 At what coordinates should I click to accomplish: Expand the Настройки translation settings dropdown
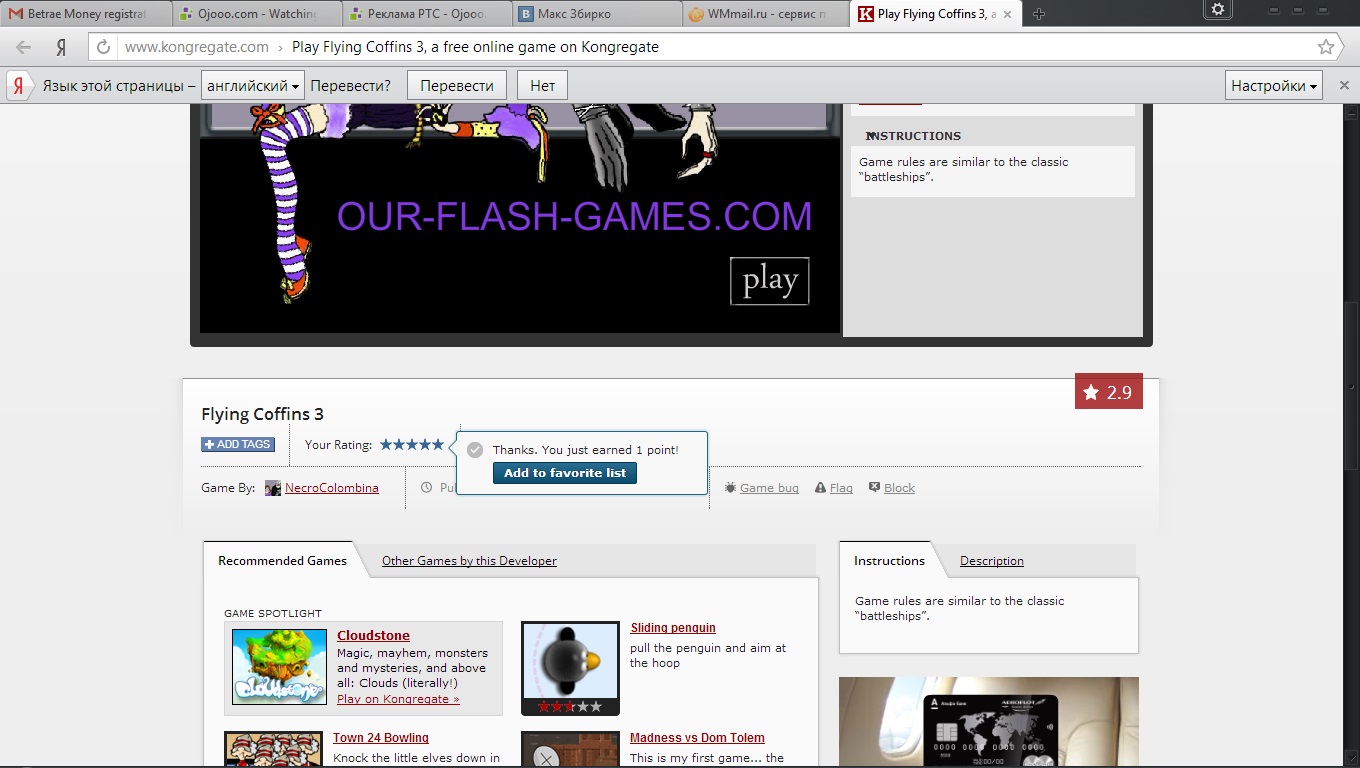[x=1274, y=86]
